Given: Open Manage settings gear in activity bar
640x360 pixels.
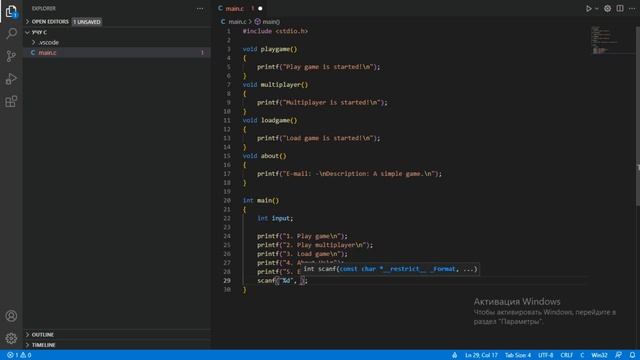Looking at the screenshot, I should coord(11,338).
